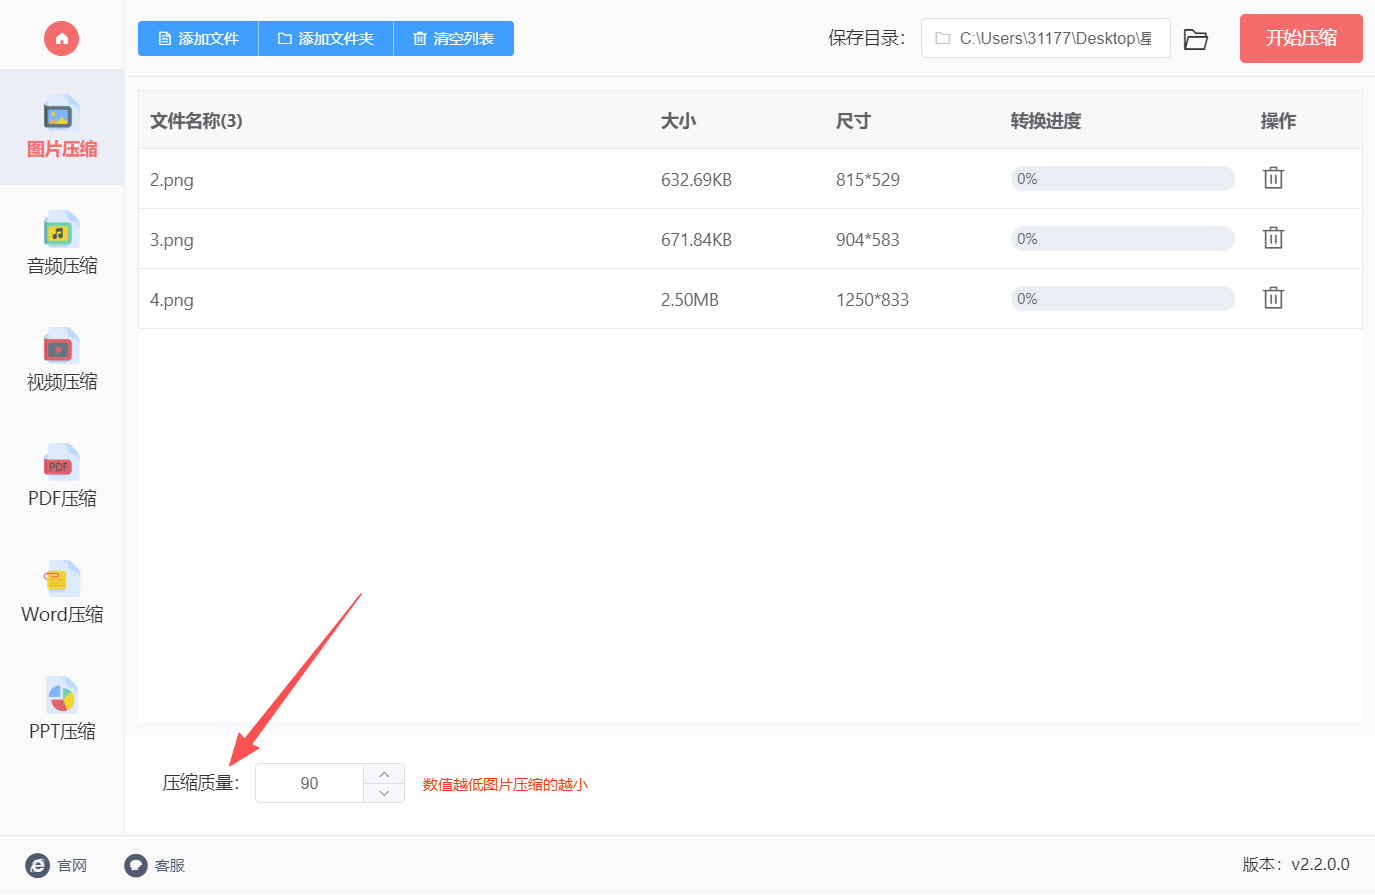
Task: Click the progress bar for 2.png
Action: [1122, 179]
